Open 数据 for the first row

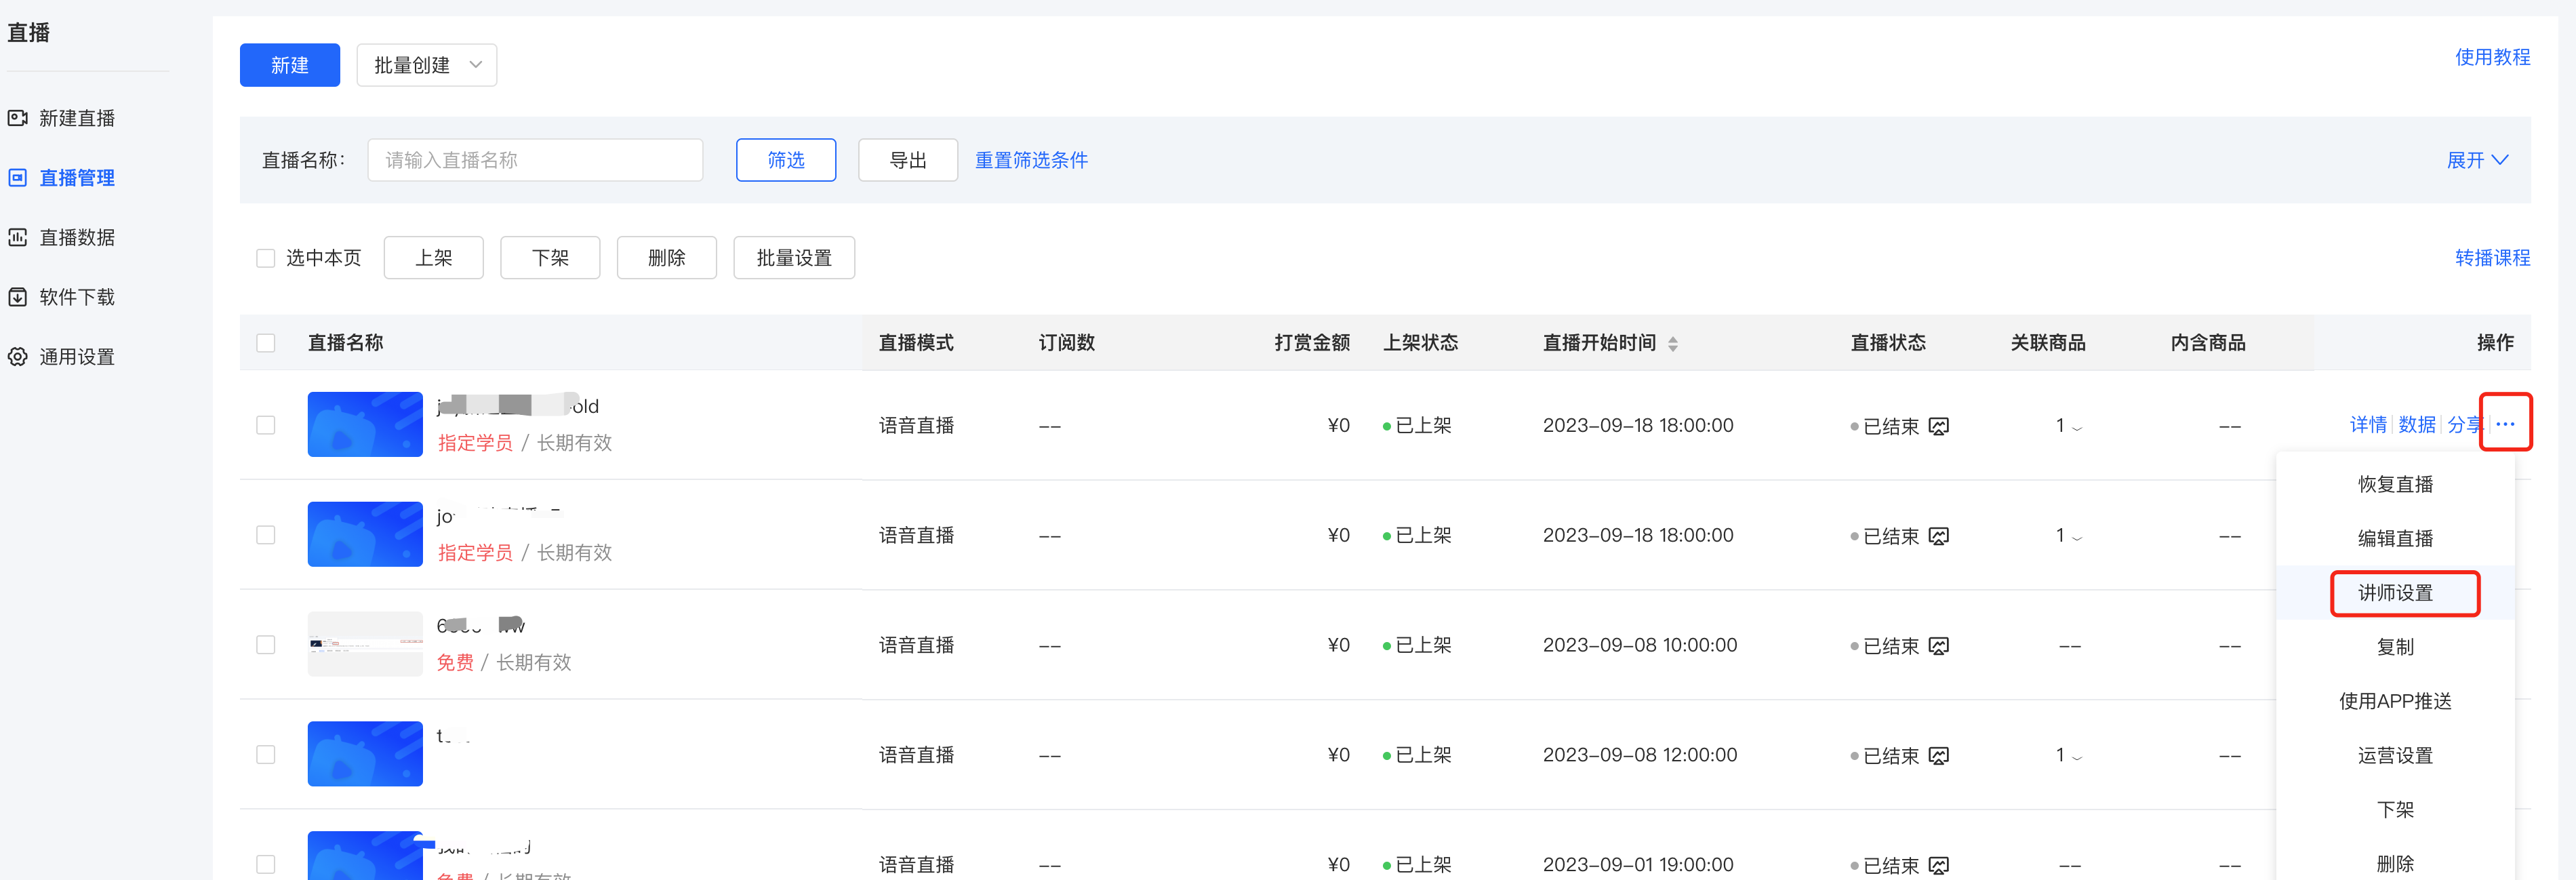click(2417, 425)
